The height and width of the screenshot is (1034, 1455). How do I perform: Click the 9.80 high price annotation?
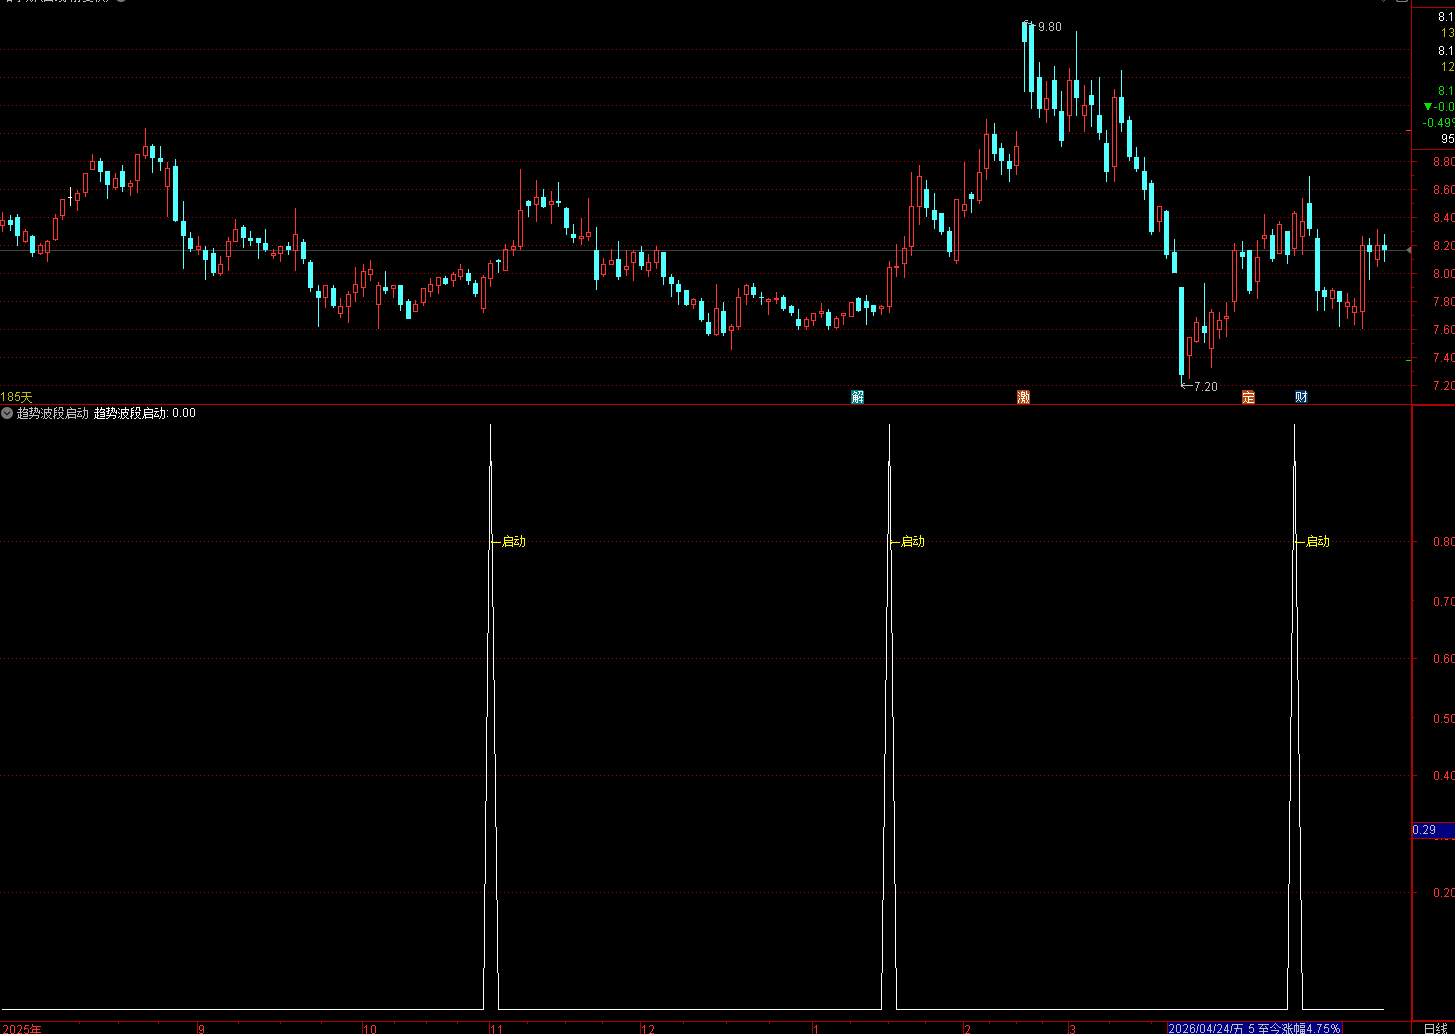(1049, 27)
